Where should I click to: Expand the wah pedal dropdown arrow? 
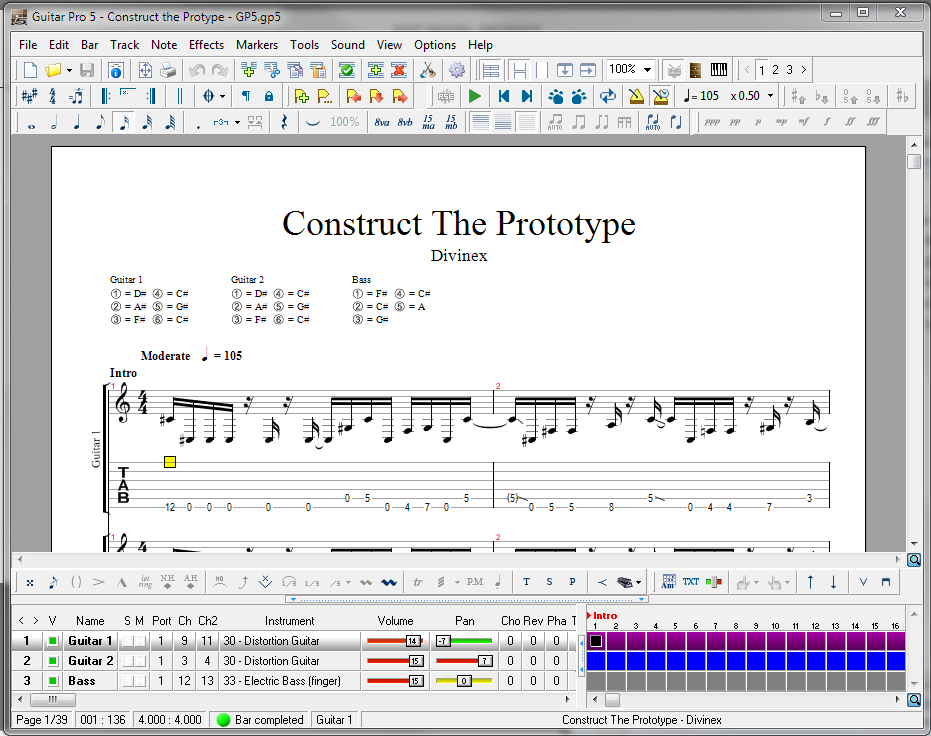(638, 583)
